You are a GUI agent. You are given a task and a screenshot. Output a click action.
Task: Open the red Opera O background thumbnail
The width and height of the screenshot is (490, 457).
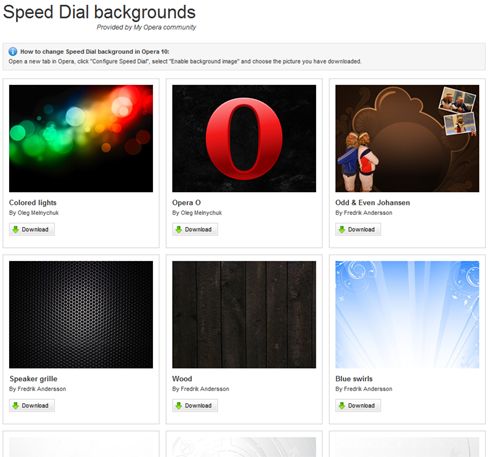[x=244, y=138]
